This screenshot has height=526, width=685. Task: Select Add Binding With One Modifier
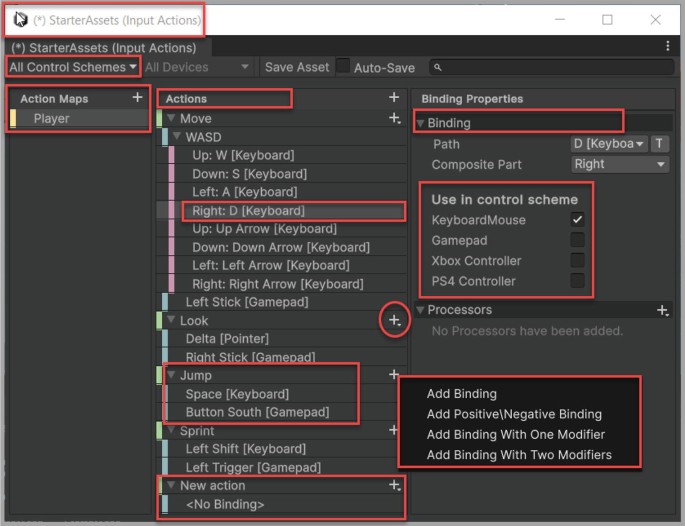click(515, 435)
